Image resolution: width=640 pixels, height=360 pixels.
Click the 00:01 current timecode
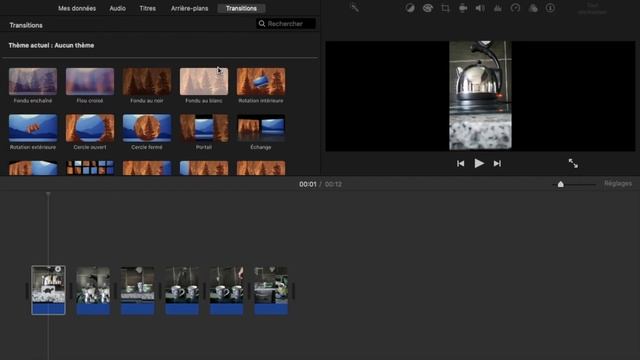[x=308, y=184]
